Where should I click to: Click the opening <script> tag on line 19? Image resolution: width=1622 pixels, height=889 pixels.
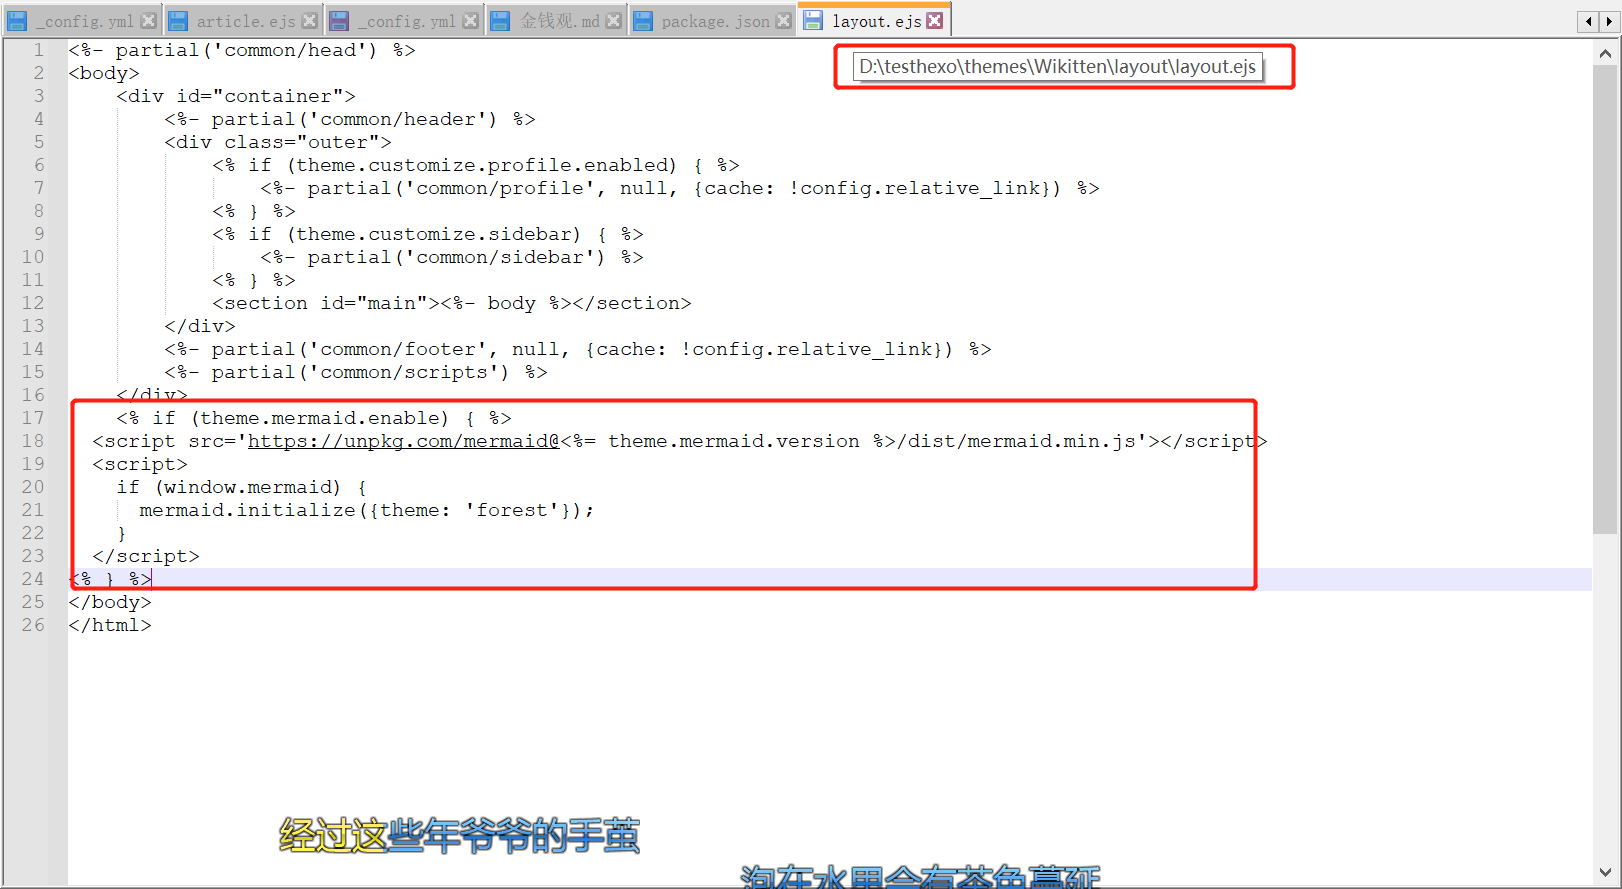140,464
